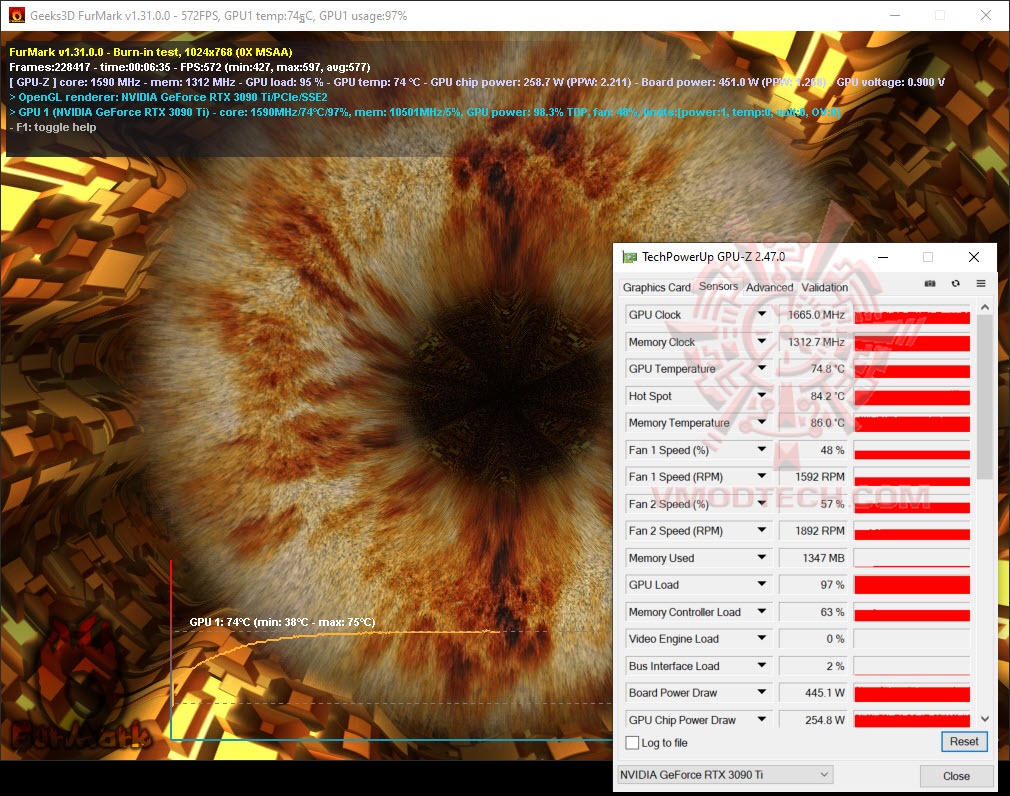Open the Bus Interface Load dropdown
The height and width of the screenshot is (796, 1010).
[761, 665]
